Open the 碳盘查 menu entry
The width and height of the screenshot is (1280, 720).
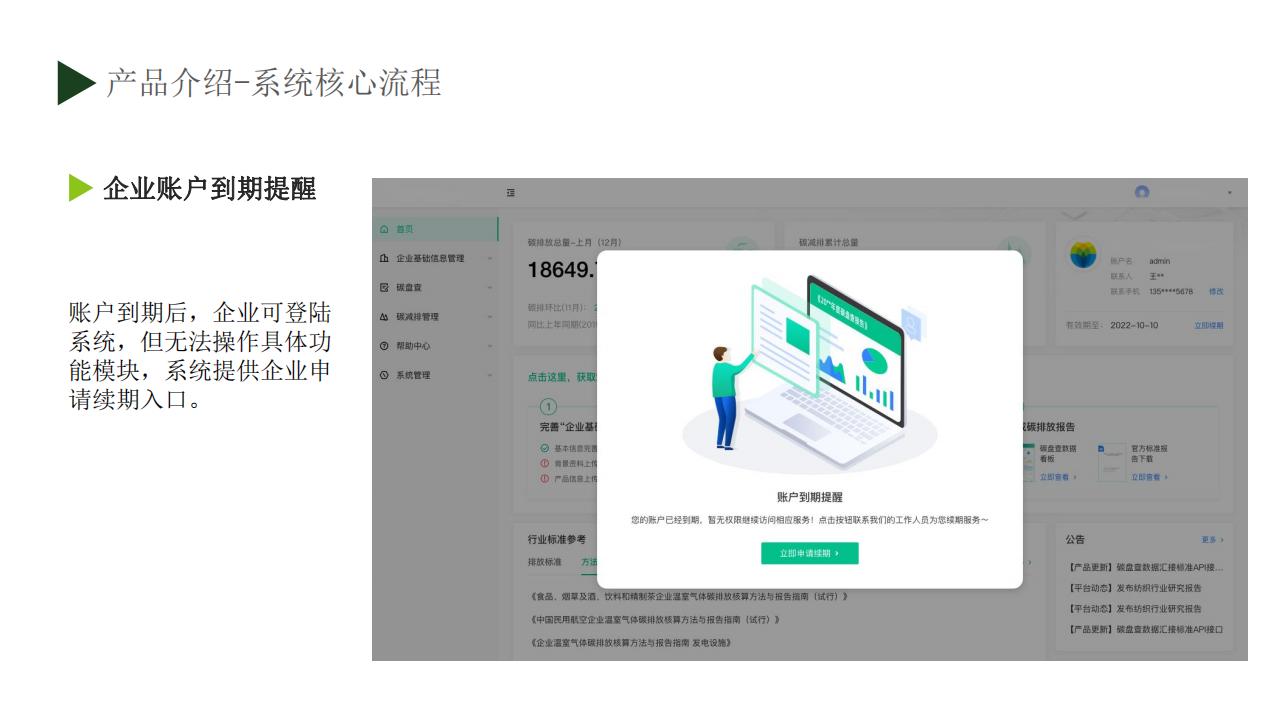click(x=408, y=287)
